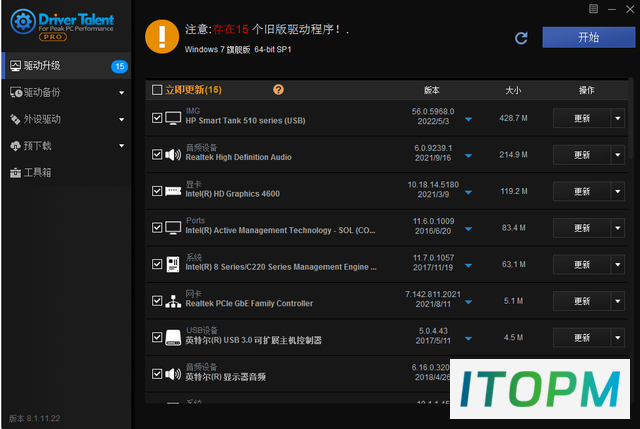The height and width of the screenshot is (429, 640).
Task: Open the driver upgrade sidebar section
Action: [x=67, y=66]
